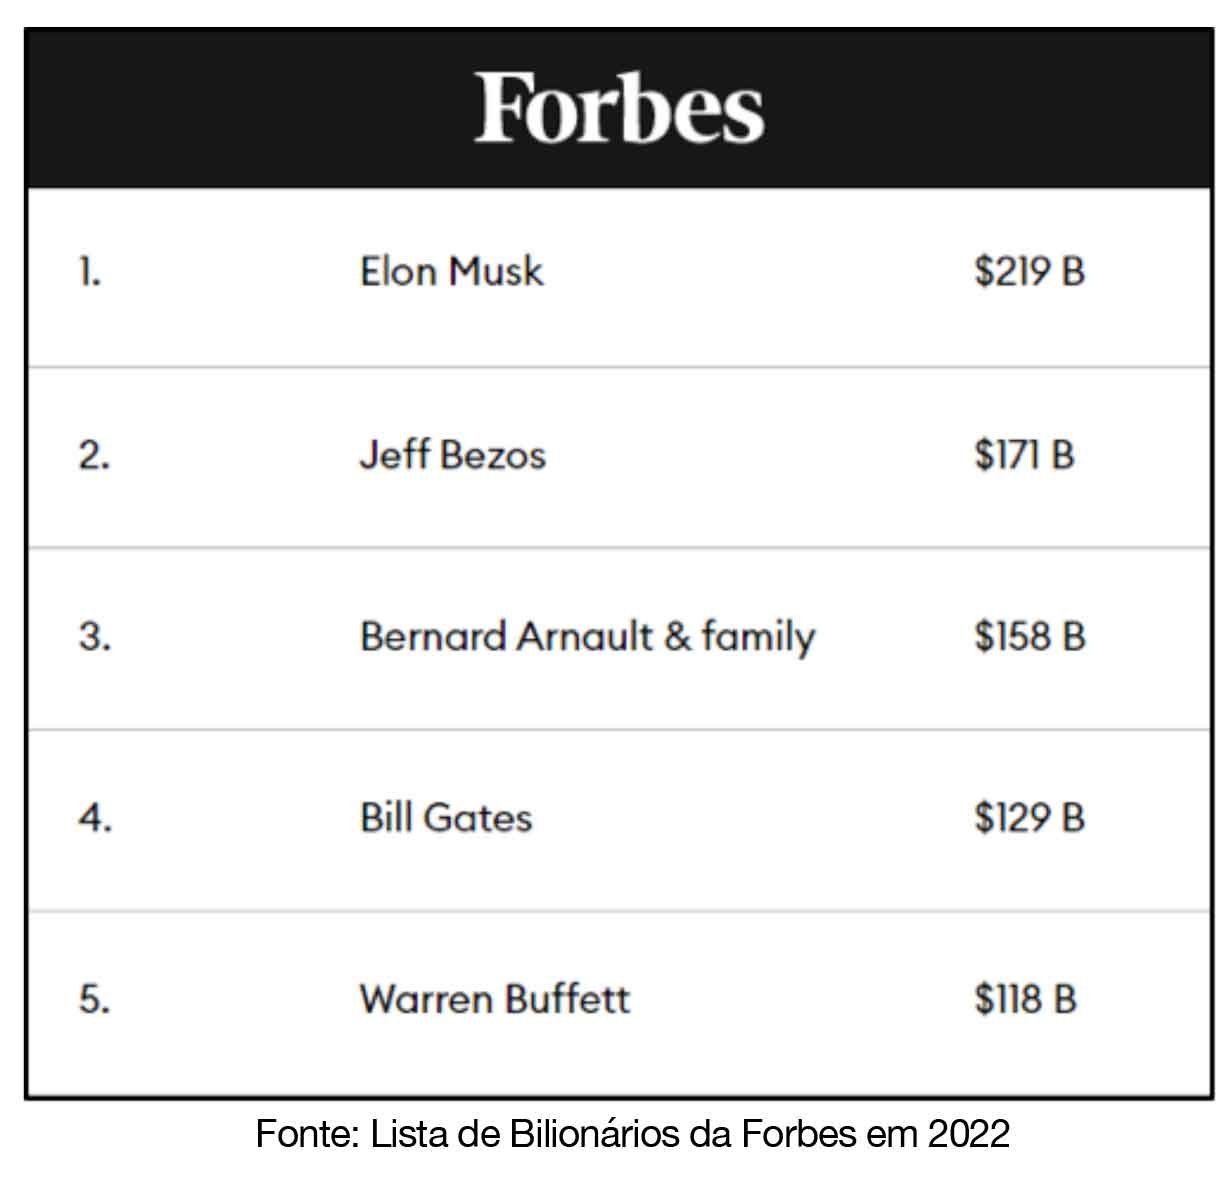Click rank number 4.
The width and height of the screenshot is (1232, 1178).
95,818
